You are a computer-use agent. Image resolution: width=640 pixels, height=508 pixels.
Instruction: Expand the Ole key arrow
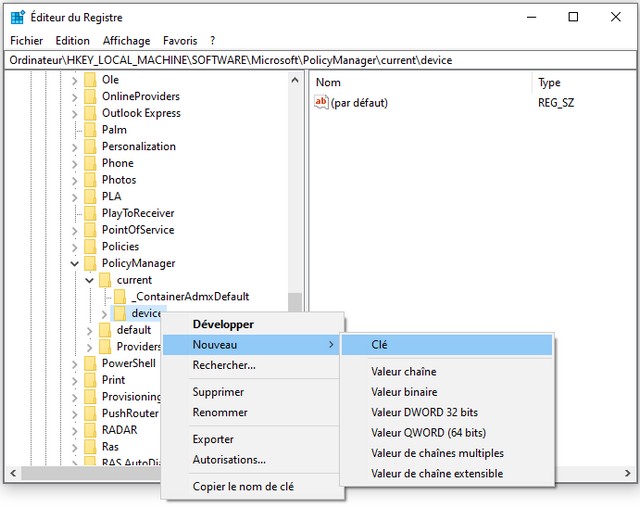pyautogui.click(x=74, y=80)
